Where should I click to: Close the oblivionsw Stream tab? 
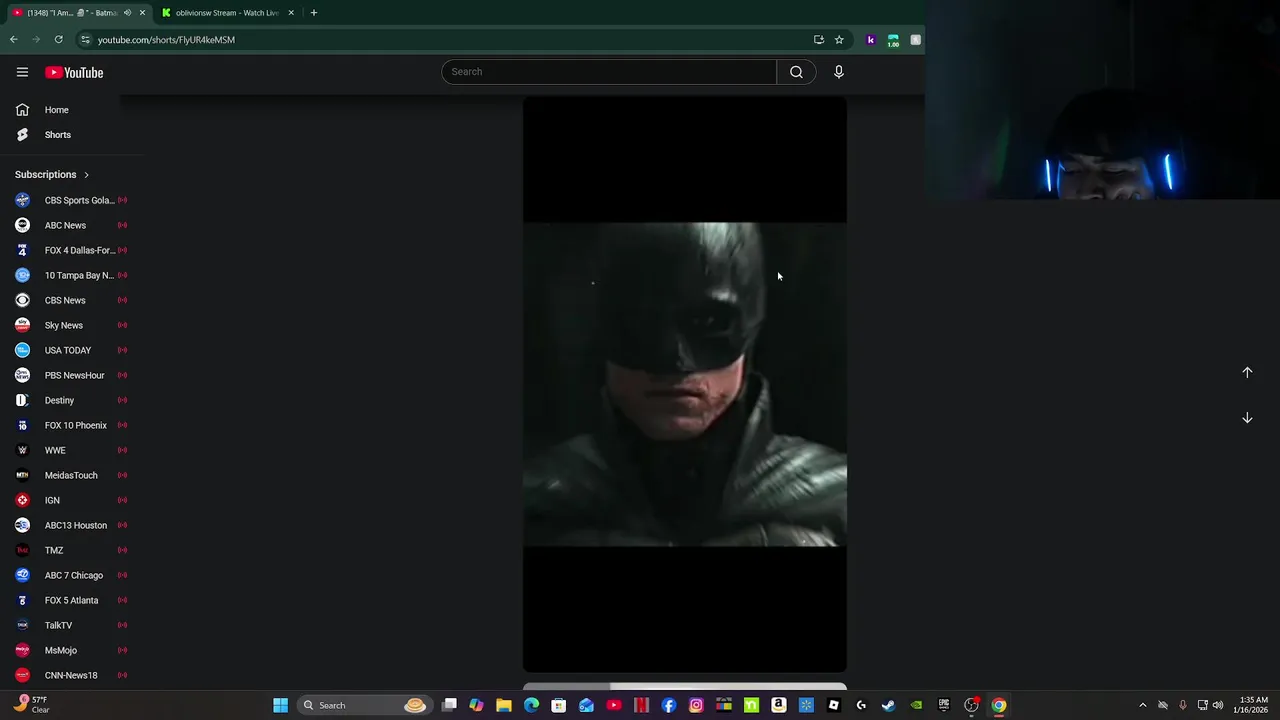(x=291, y=13)
